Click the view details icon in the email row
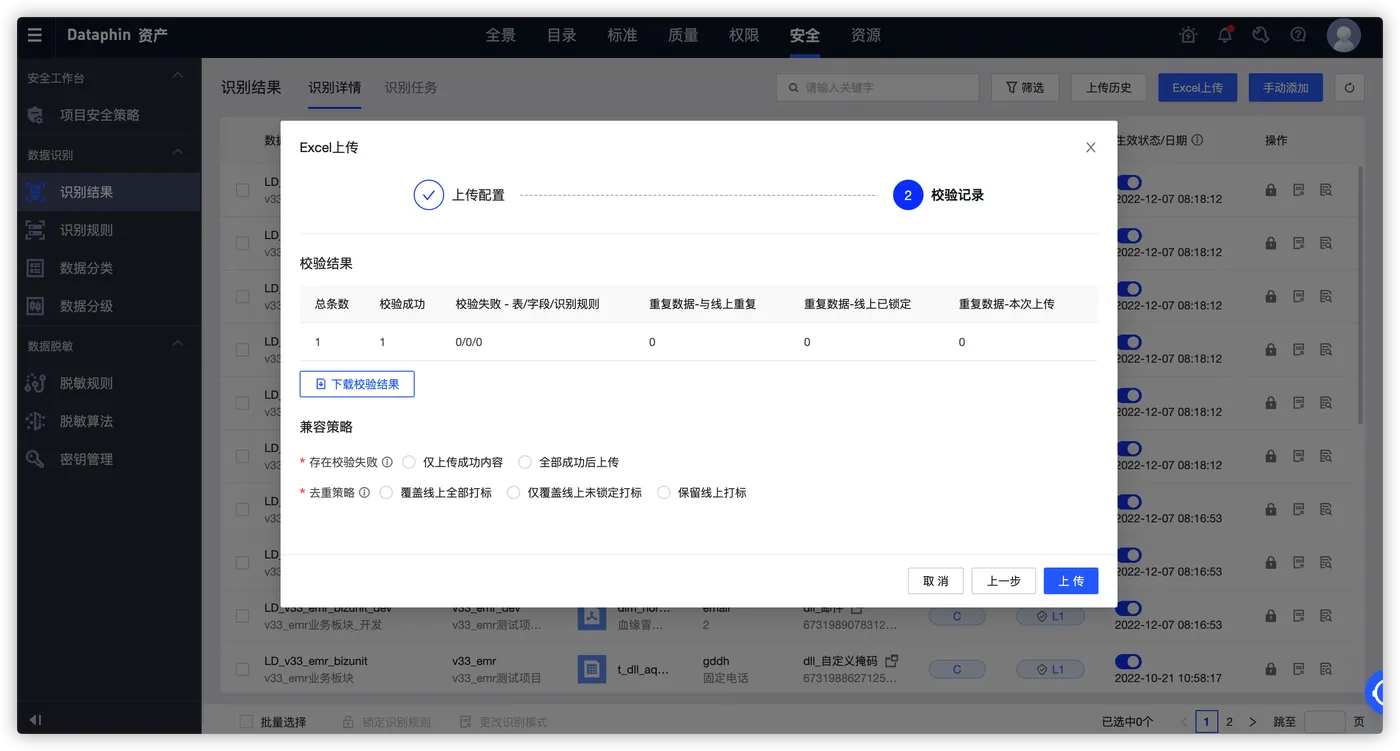The width and height of the screenshot is (1400, 751). [x=1326, y=615]
